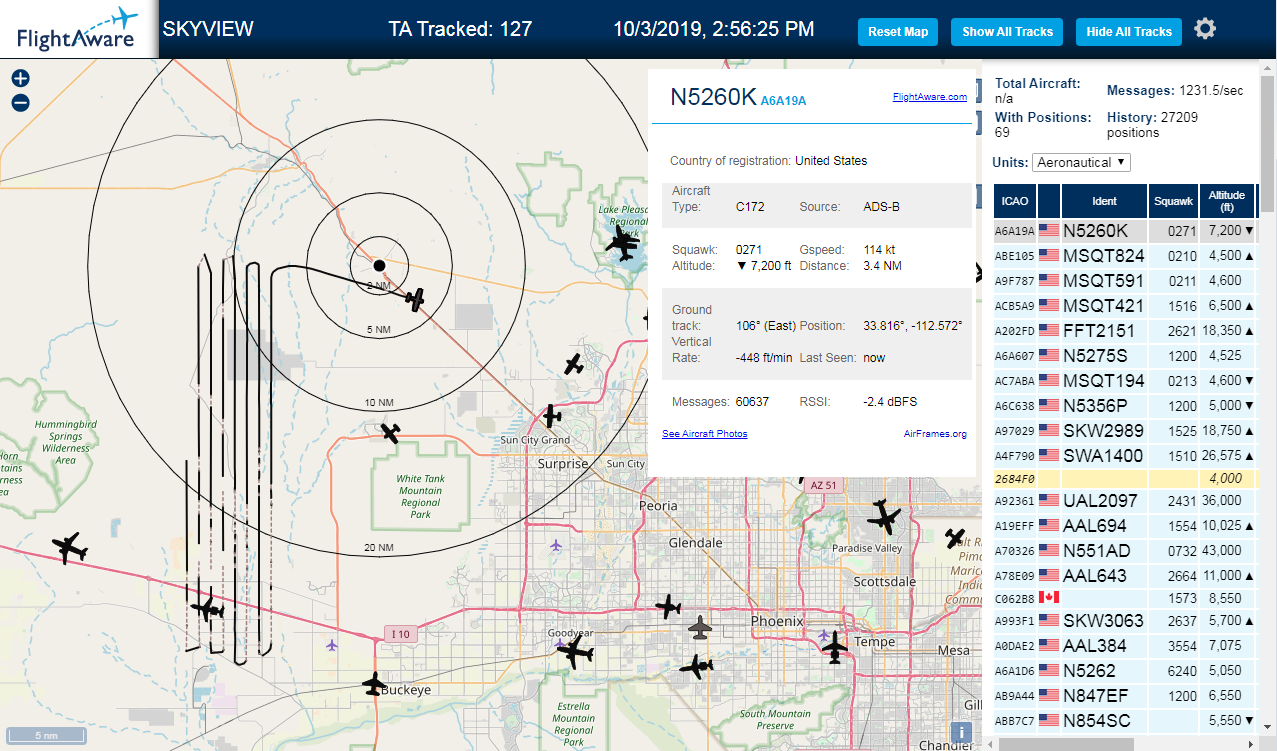The image size is (1277, 751).
Task: Select the black aircraft directly below the grey aircraft
Action: point(696,666)
